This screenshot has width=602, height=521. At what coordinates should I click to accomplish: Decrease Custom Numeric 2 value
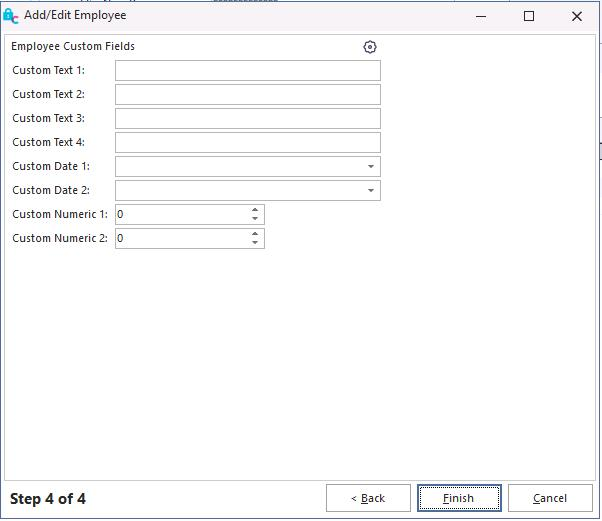255,243
